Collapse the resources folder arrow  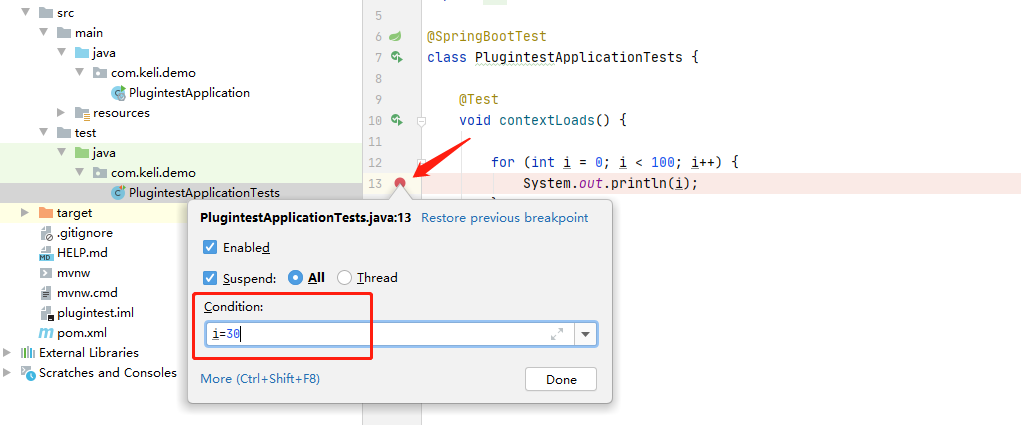(62, 113)
